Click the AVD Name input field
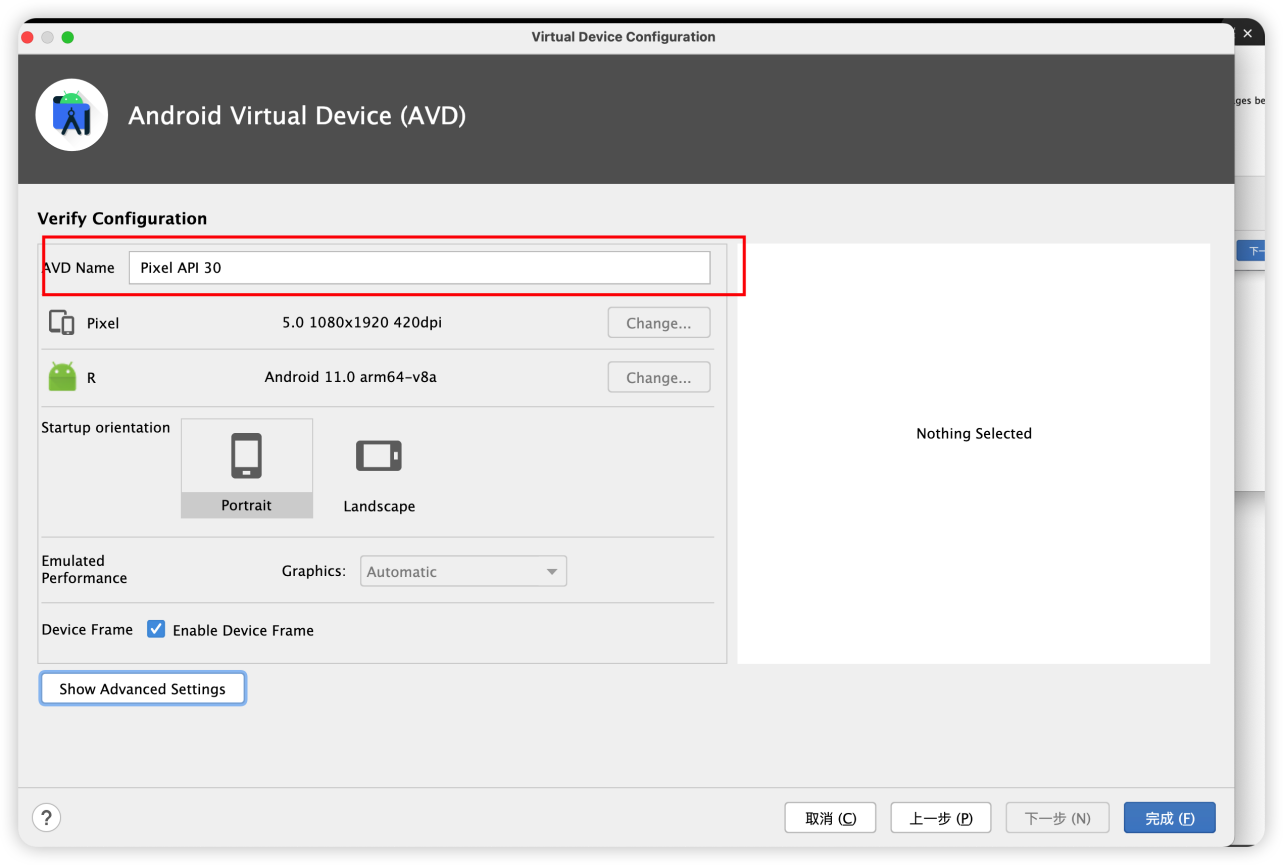Image resolution: width=1283 pixels, height=865 pixels. 420,268
